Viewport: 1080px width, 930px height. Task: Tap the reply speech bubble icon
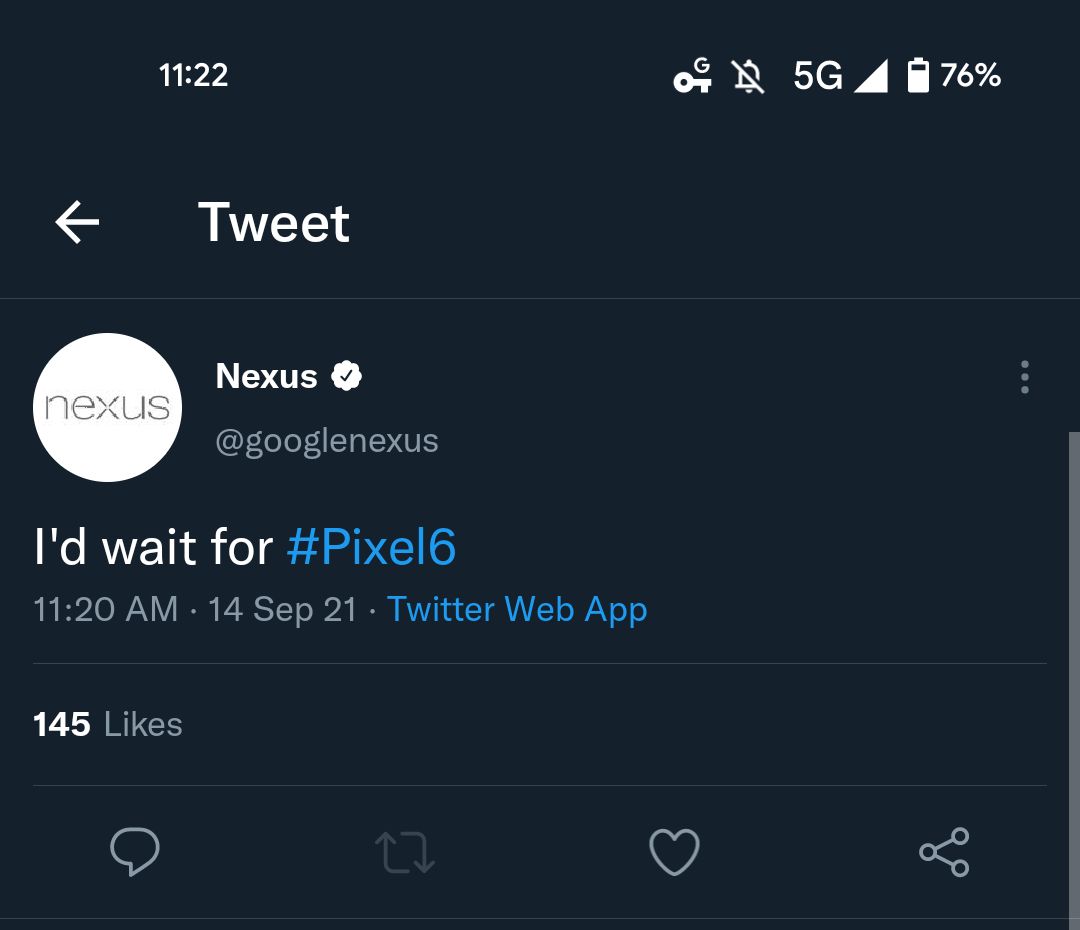tap(134, 852)
